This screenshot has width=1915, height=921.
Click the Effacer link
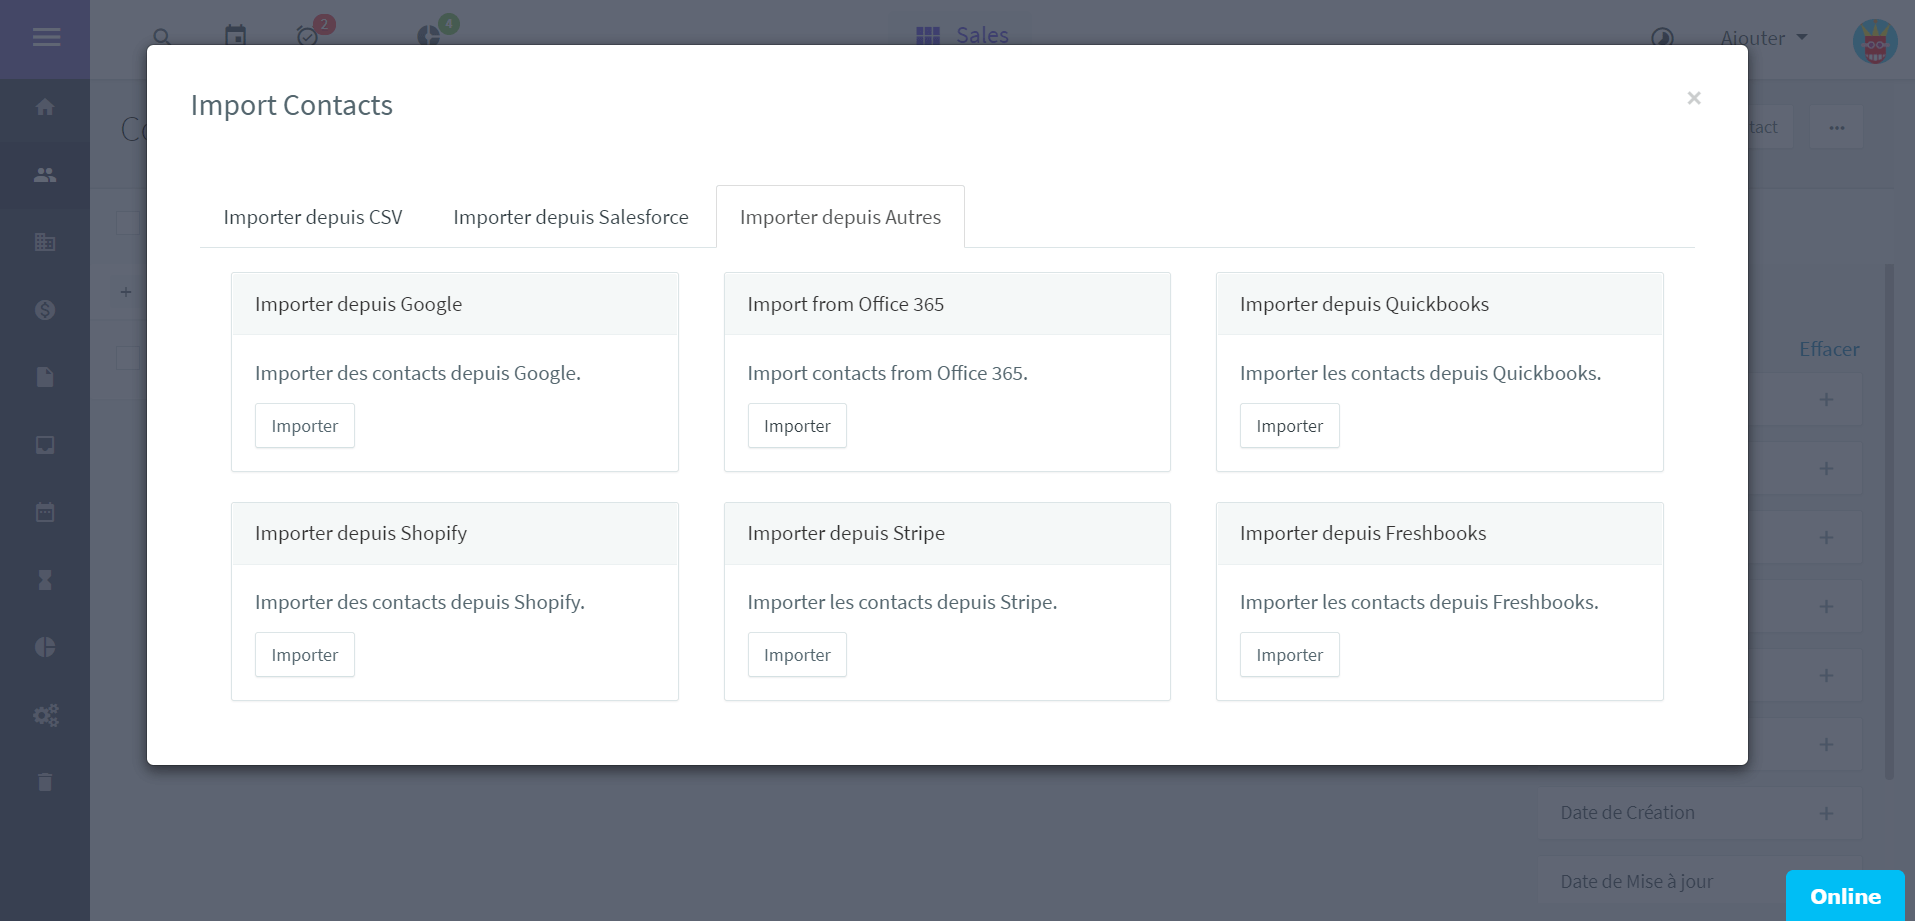click(1829, 349)
